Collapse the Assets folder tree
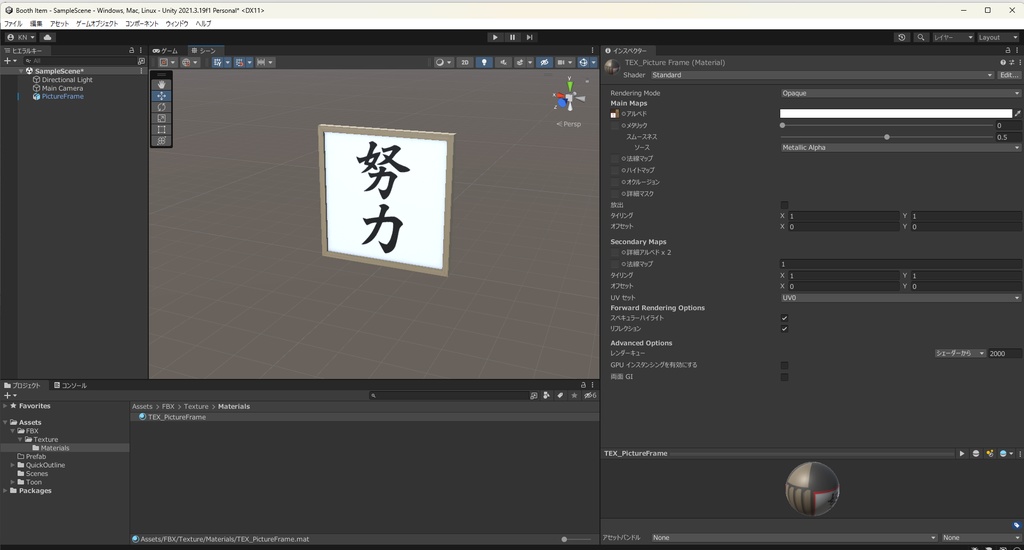Image resolution: width=1024 pixels, height=550 pixels. (5, 423)
